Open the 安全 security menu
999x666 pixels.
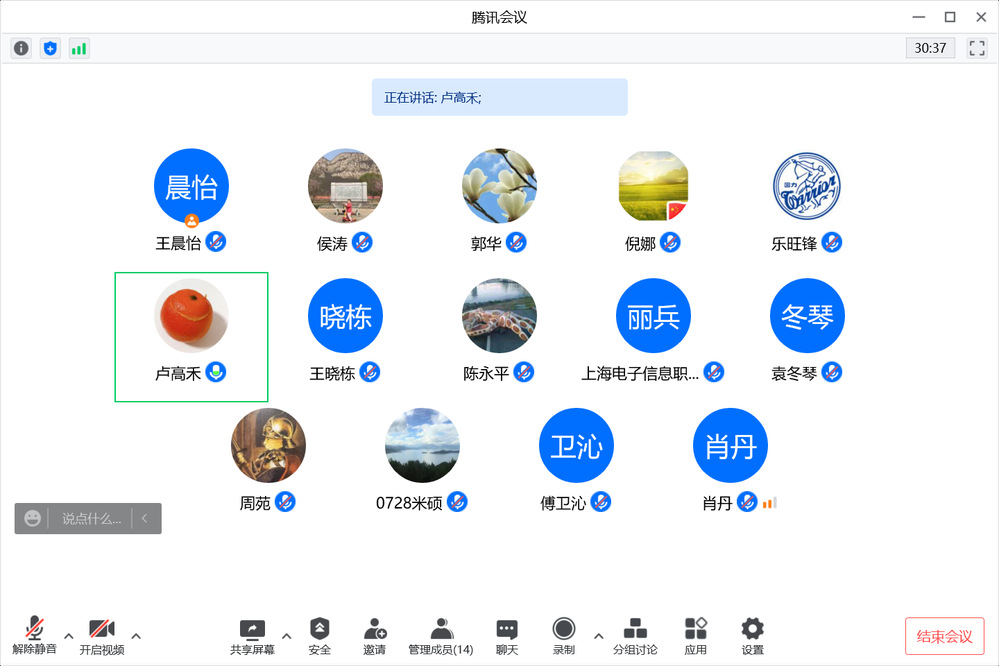pos(319,636)
